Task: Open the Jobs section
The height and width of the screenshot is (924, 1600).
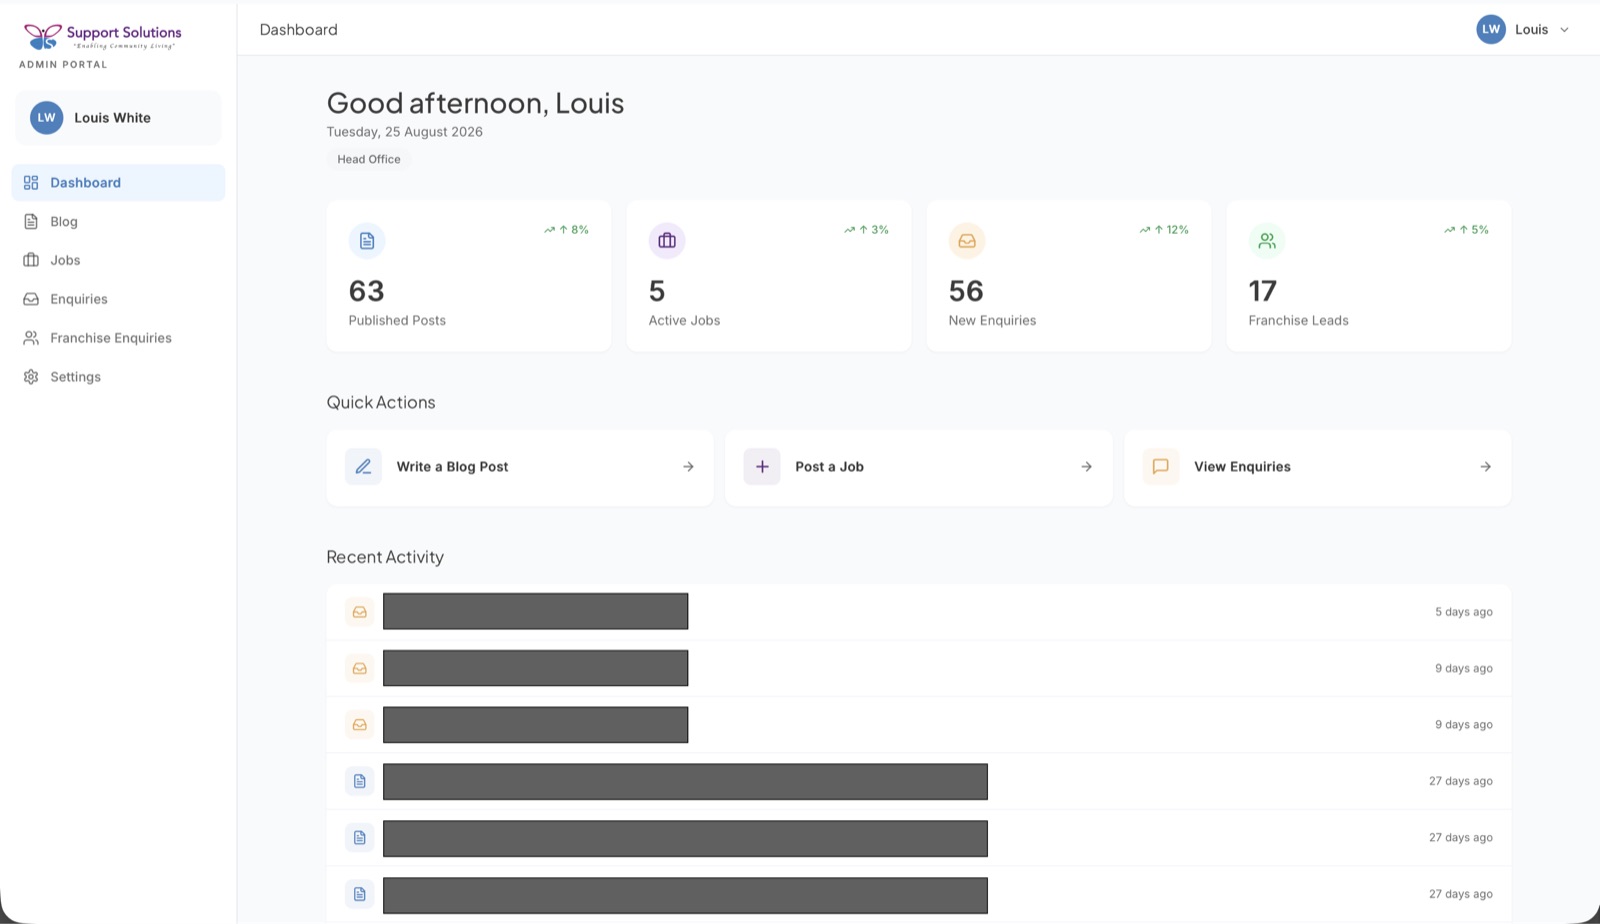Action: tap(118, 260)
